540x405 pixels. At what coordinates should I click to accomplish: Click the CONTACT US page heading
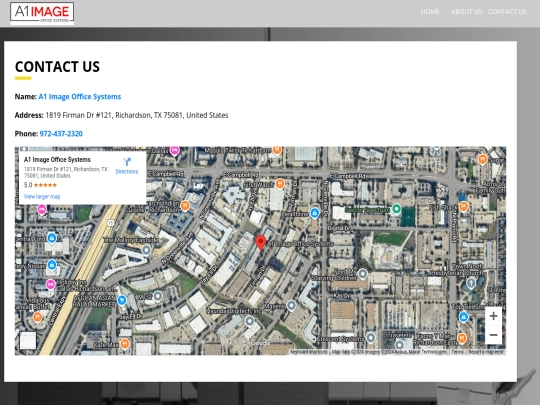(57, 67)
